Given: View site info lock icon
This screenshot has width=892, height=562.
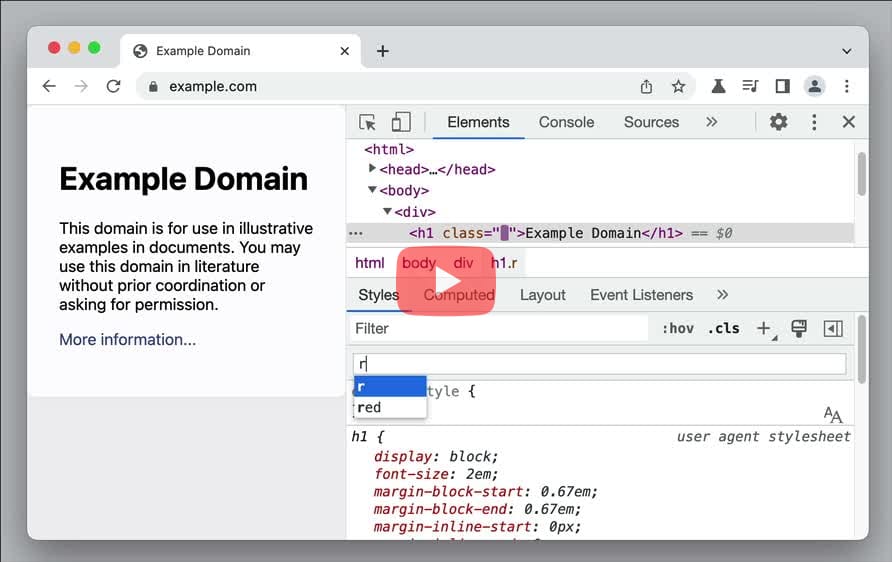Looking at the screenshot, I should coord(153,86).
